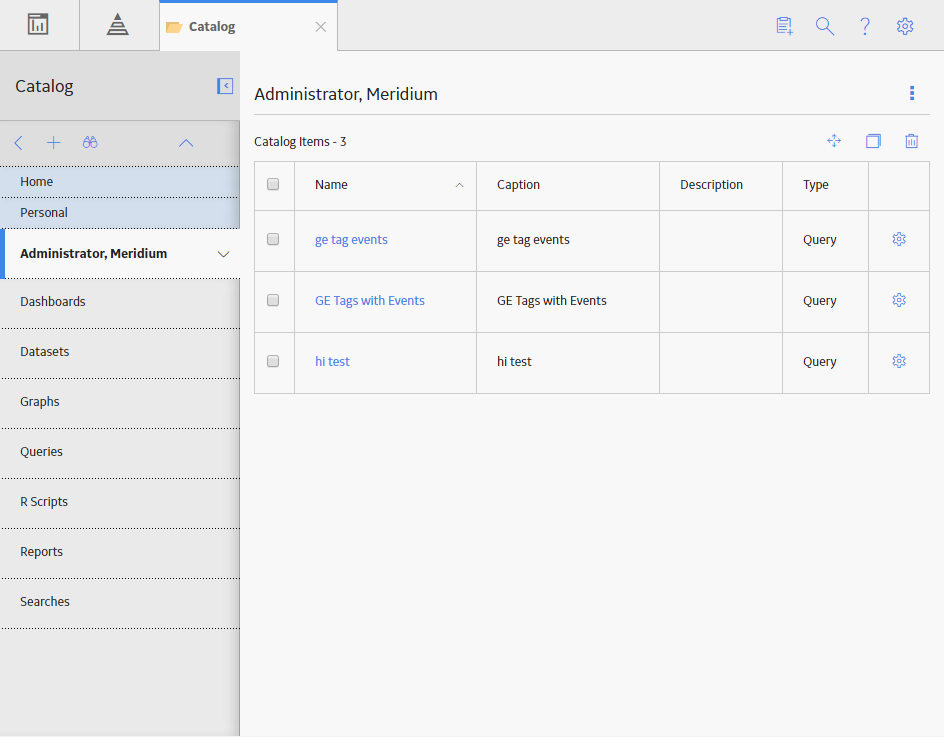Open settings gear for GE Tags with Events
944x737 pixels.
(x=899, y=300)
